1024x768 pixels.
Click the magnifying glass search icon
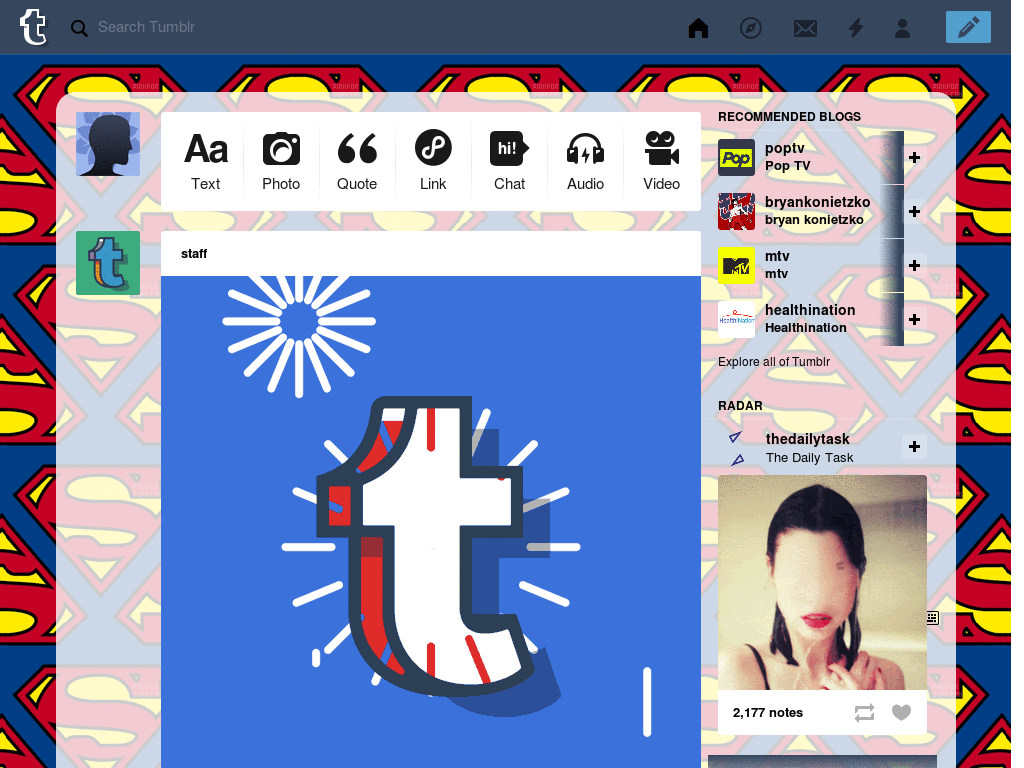pos(79,28)
